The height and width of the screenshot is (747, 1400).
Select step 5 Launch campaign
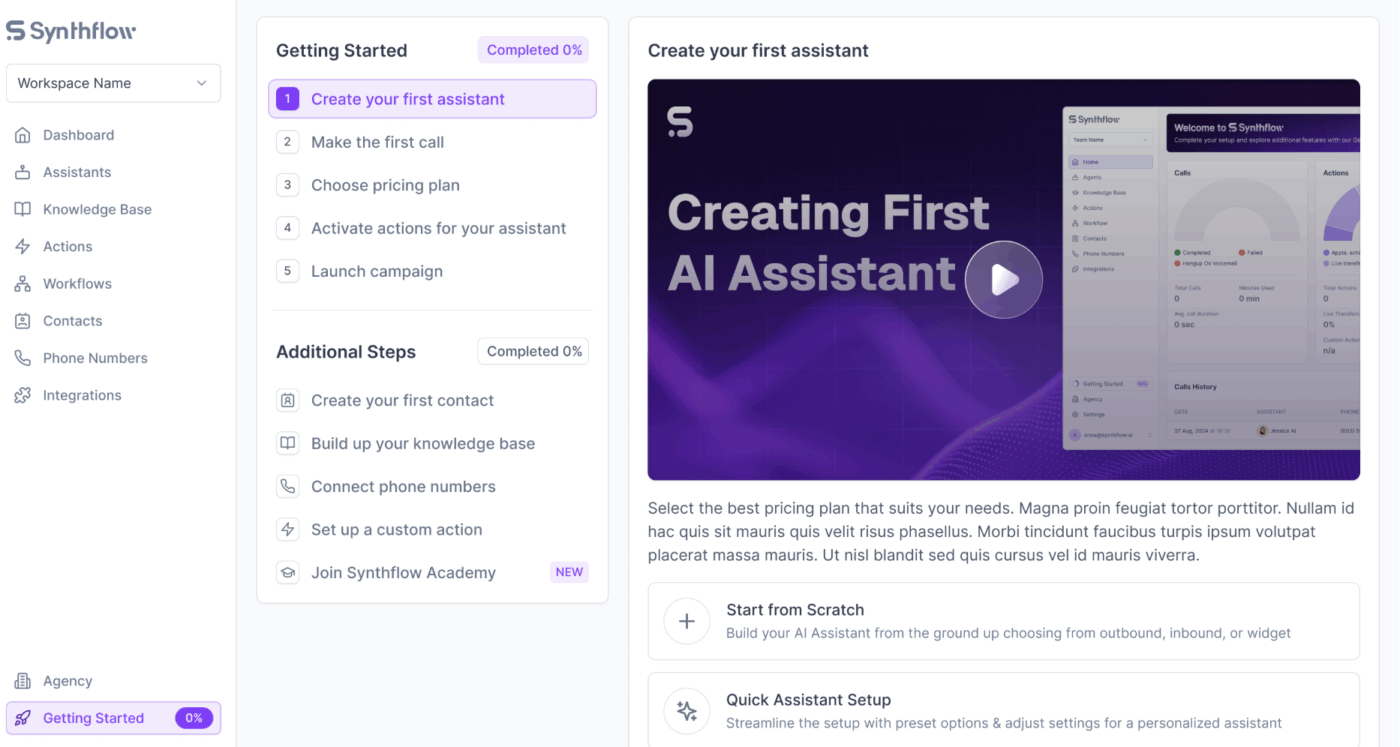pyautogui.click(x=376, y=271)
